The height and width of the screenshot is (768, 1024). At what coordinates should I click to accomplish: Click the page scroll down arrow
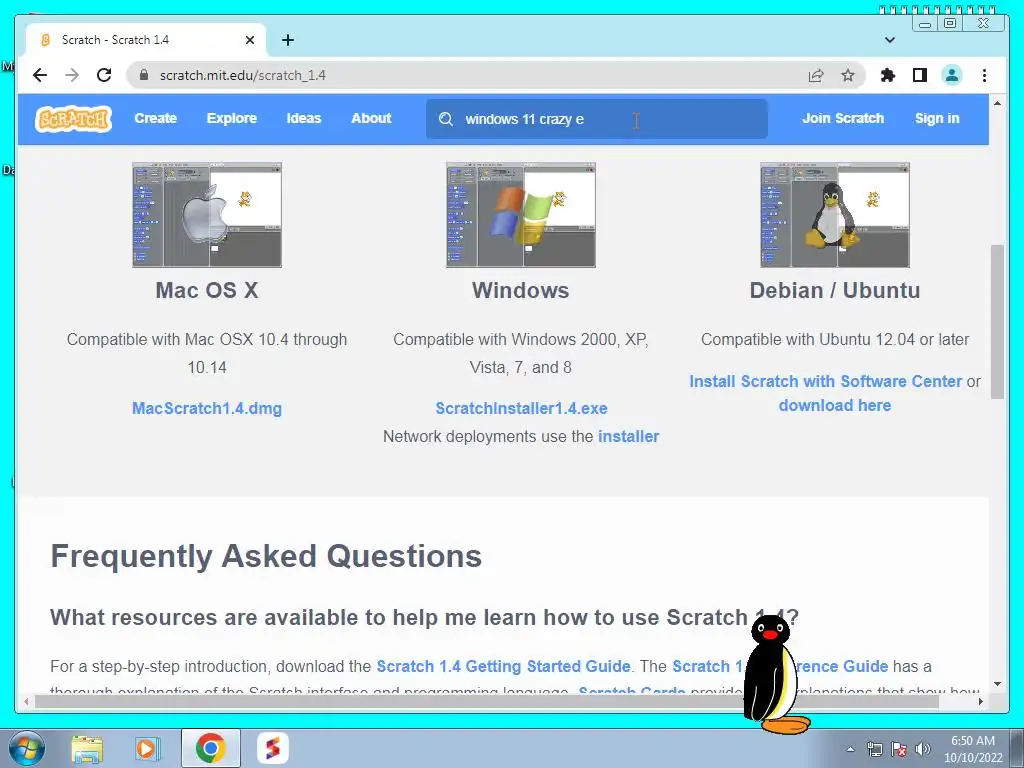click(x=997, y=684)
